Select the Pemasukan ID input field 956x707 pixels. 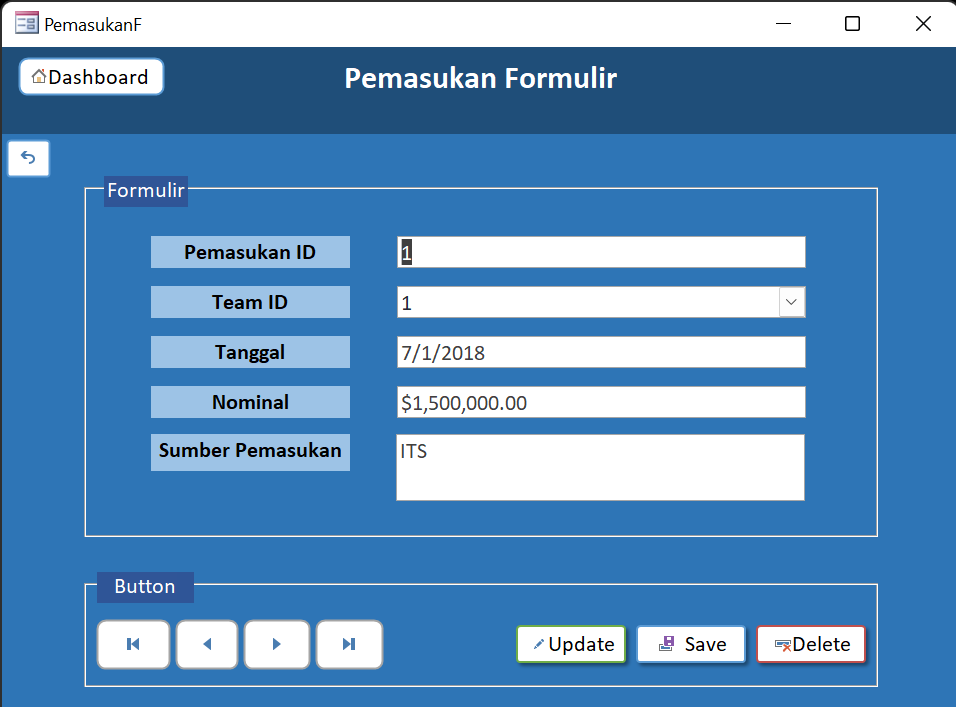click(600, 252)
